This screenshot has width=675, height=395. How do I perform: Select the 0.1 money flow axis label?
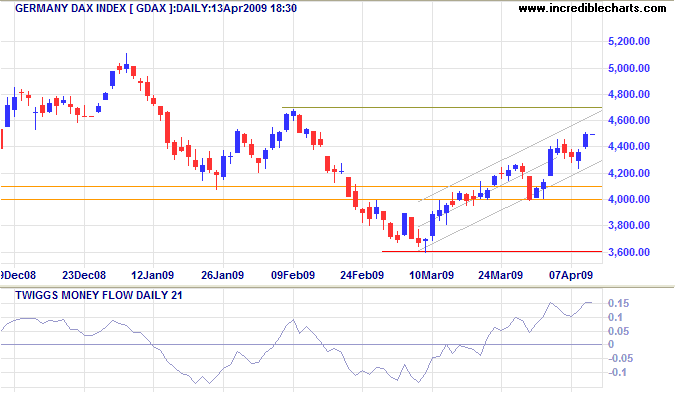[615, 318]
